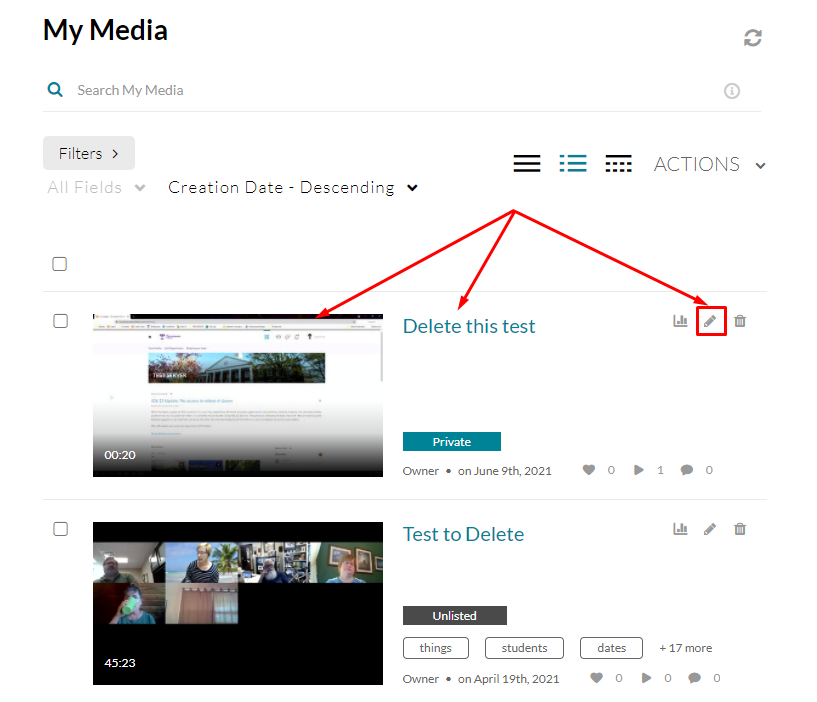This screenshot has height=702, width=817.
Task: Select the 'Delete this test' checkbox
Action: pos(60,321)
